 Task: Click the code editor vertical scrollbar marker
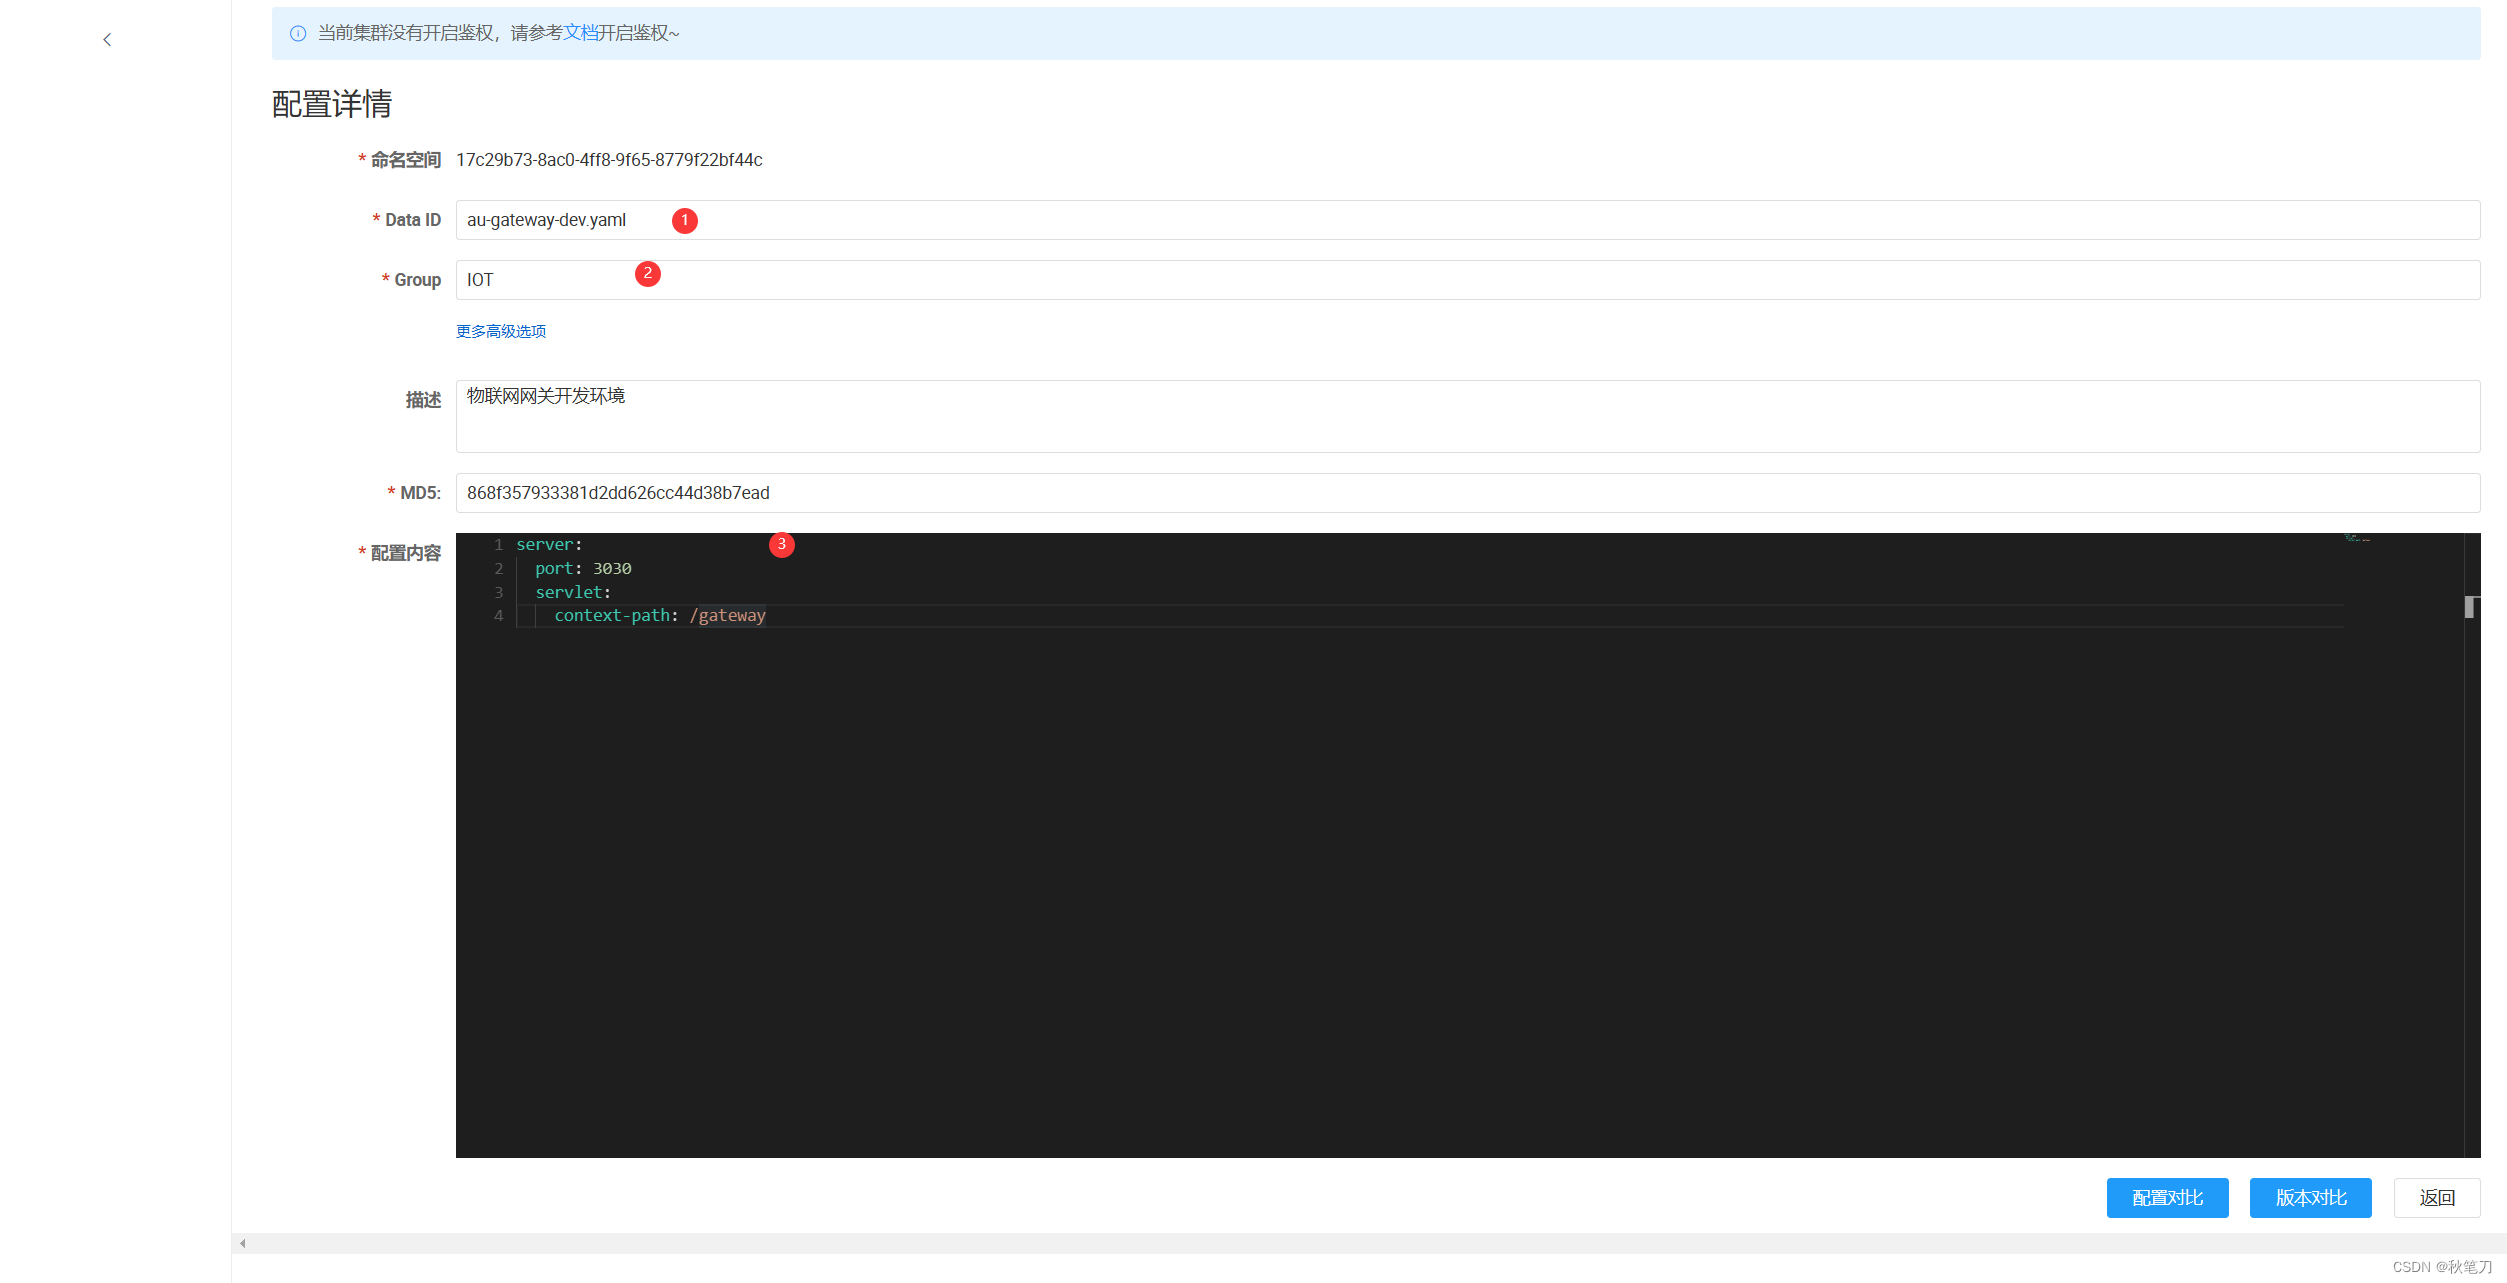coord(2469,607)
